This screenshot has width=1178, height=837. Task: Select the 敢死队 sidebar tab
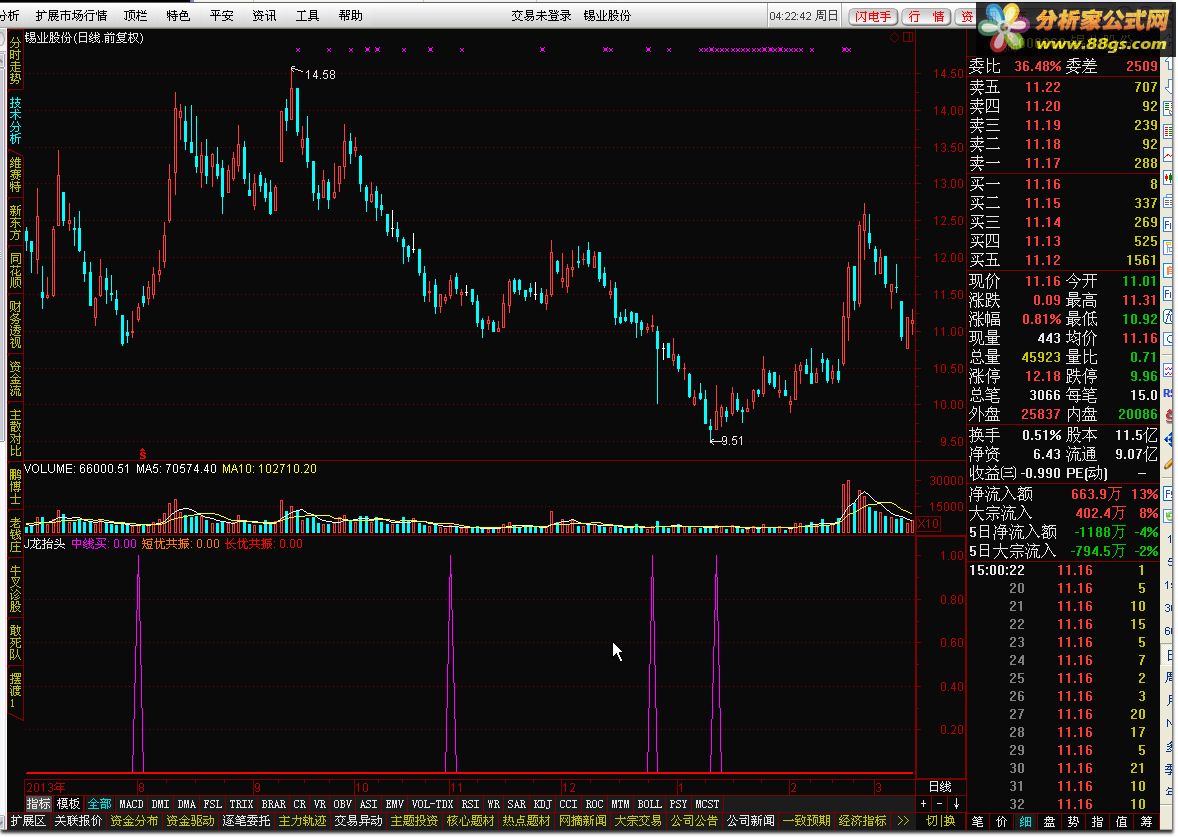coord(15,642)
